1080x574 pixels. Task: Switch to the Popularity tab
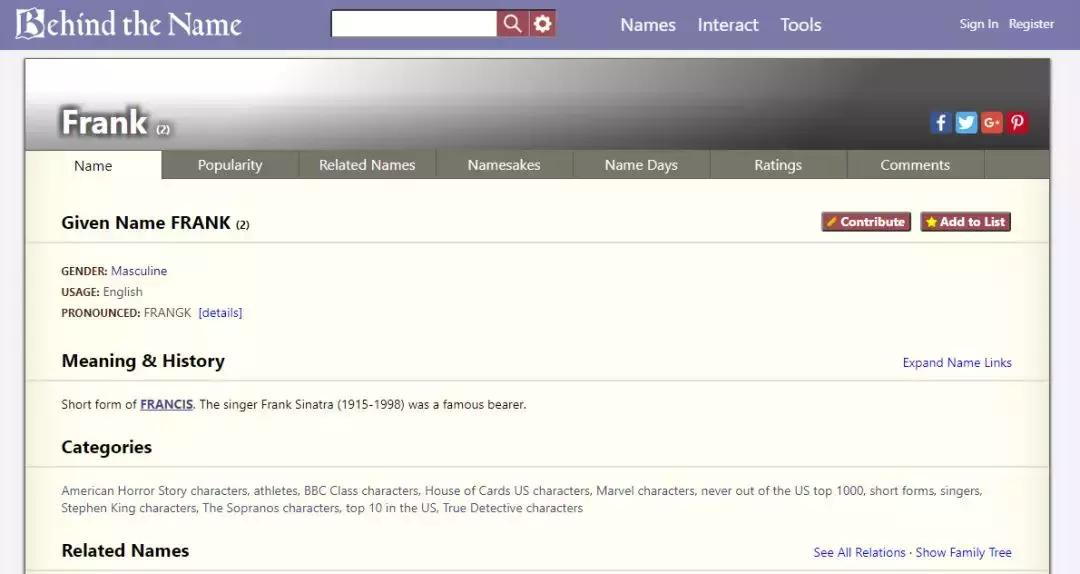[230, 165]
